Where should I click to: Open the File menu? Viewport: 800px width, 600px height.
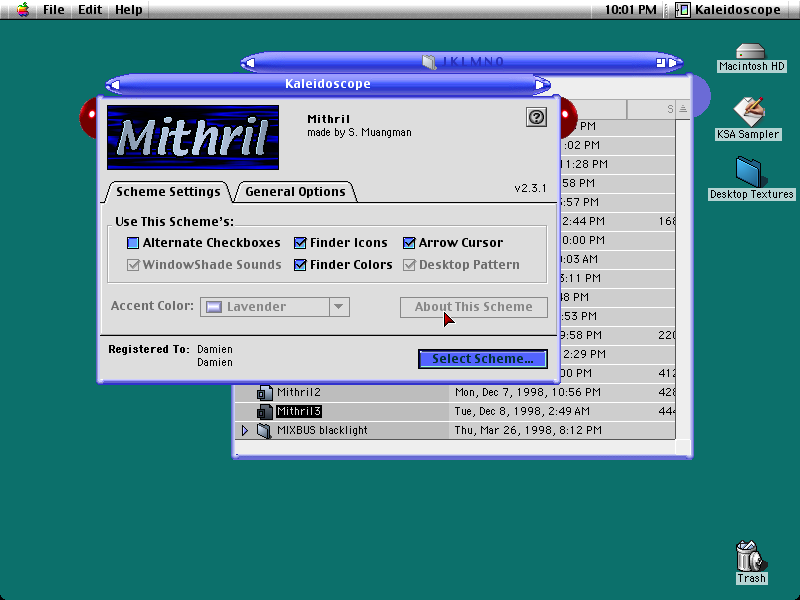[x=54, y=10]
